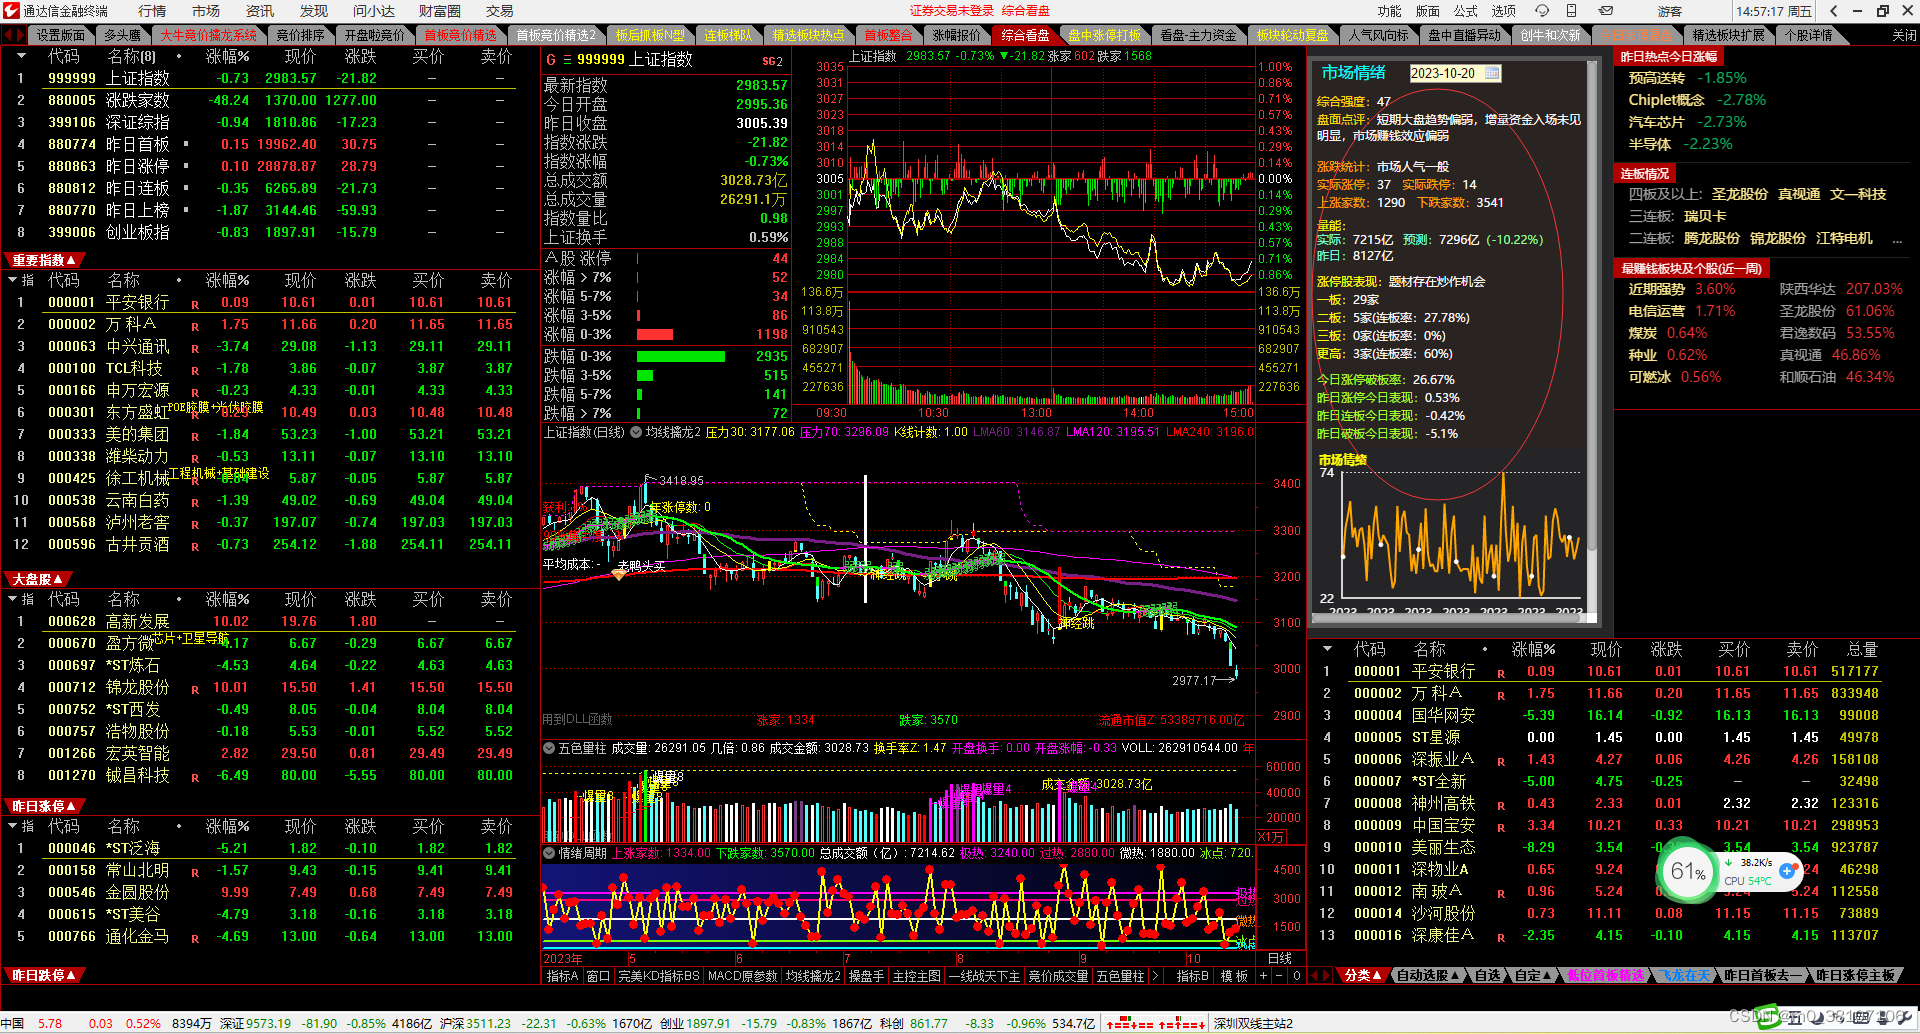Image resolution: width=1920 pixels, height=1034 pixels.
Task: Select the 000568 泸州老窖 row
Action: [270, 522]
